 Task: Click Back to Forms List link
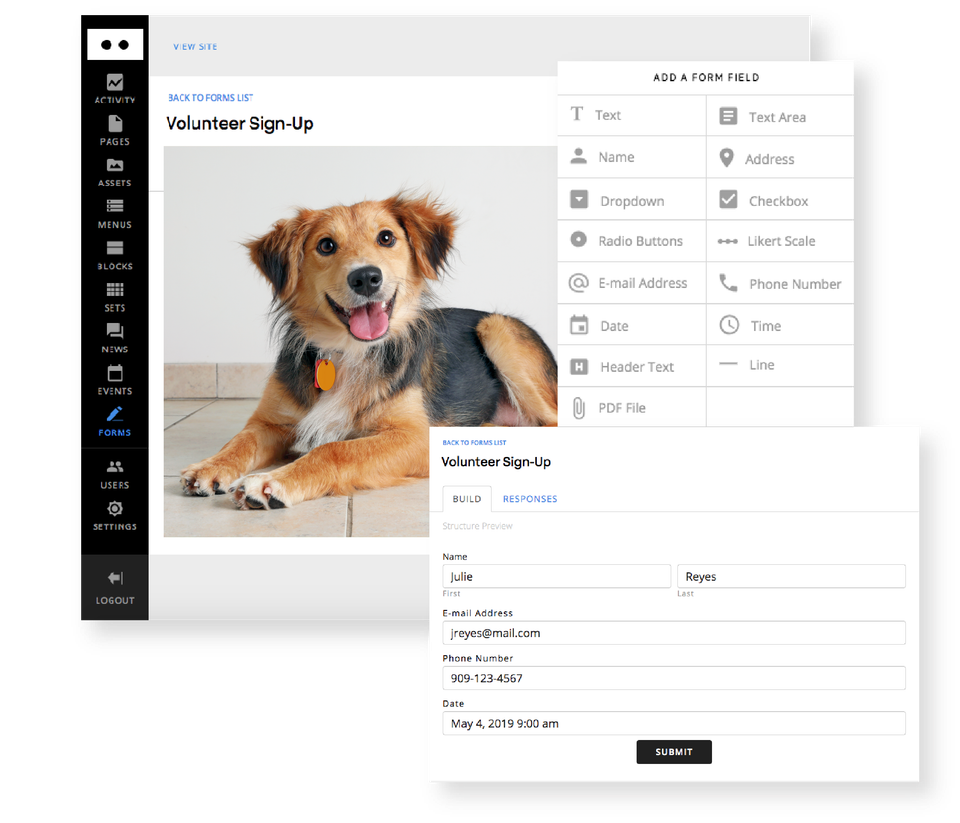click(x=211, y=98)
